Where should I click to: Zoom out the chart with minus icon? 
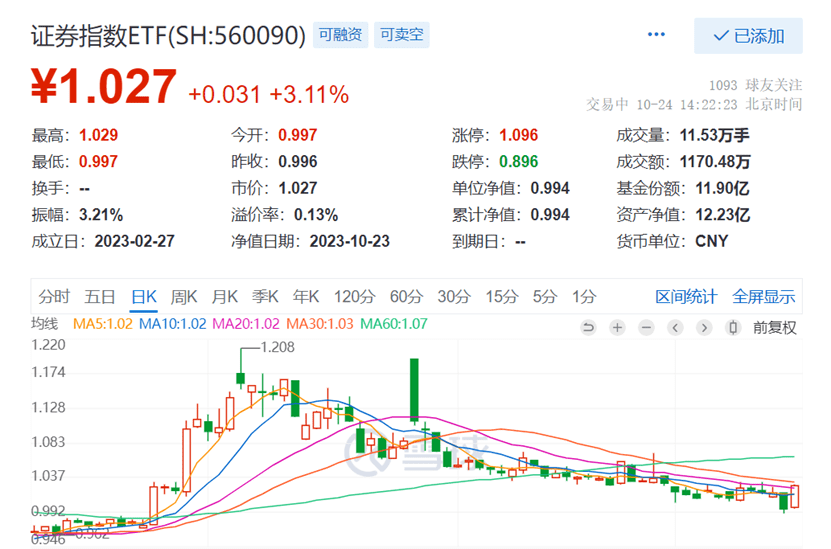pyautogui.click(x=647, y=327)
